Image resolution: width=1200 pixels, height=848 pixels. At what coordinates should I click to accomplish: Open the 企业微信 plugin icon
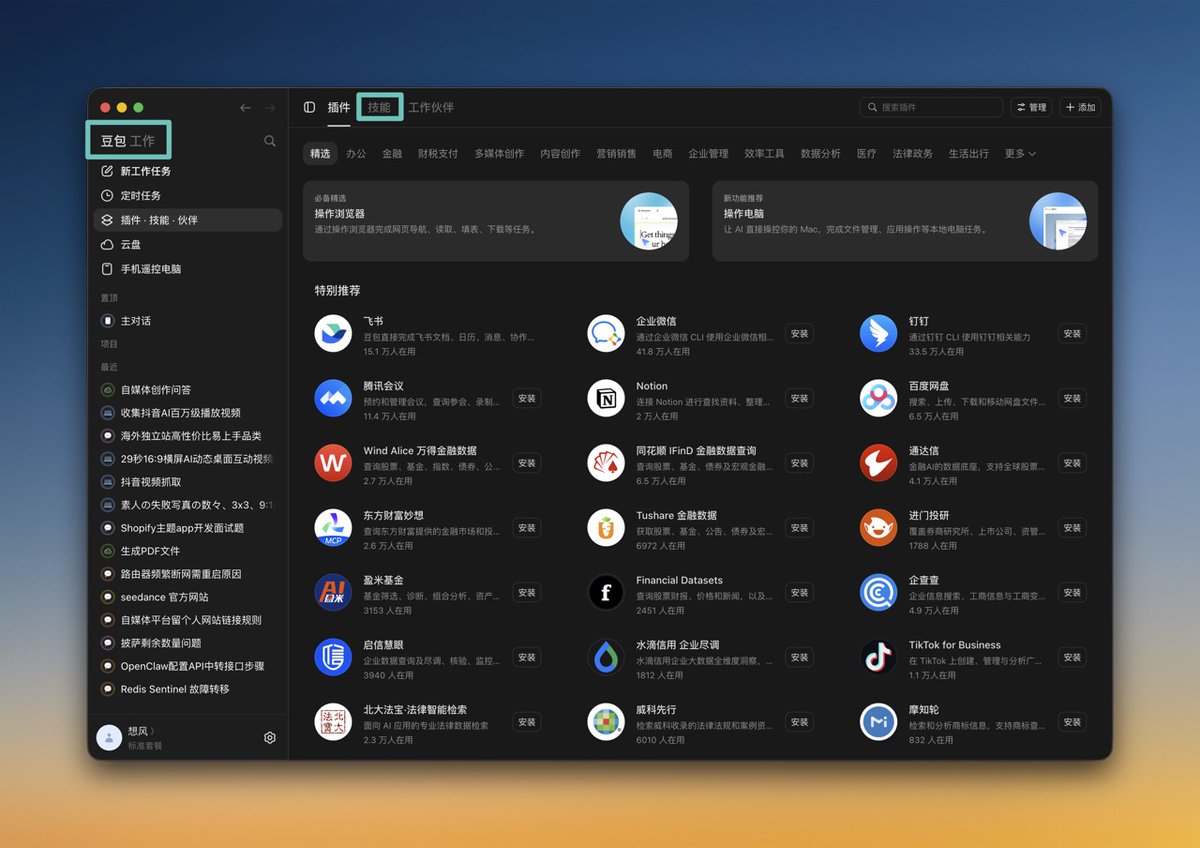pos(606,333)
